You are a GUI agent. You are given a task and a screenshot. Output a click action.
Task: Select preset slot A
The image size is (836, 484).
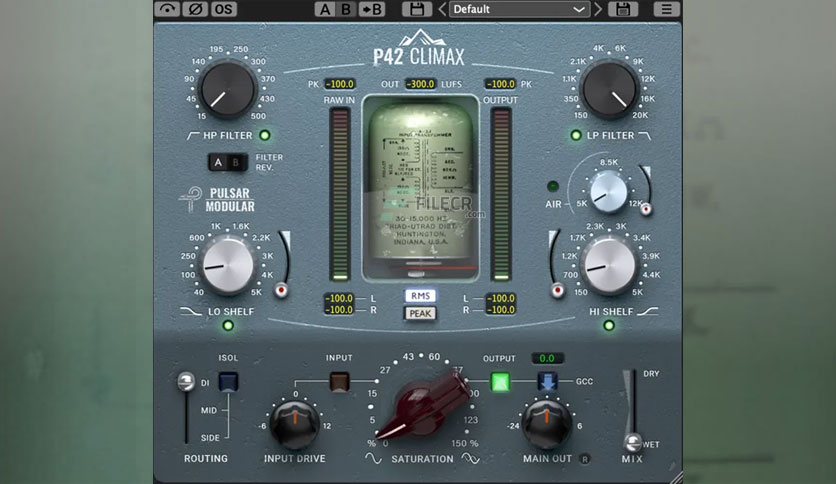(325, 9)
